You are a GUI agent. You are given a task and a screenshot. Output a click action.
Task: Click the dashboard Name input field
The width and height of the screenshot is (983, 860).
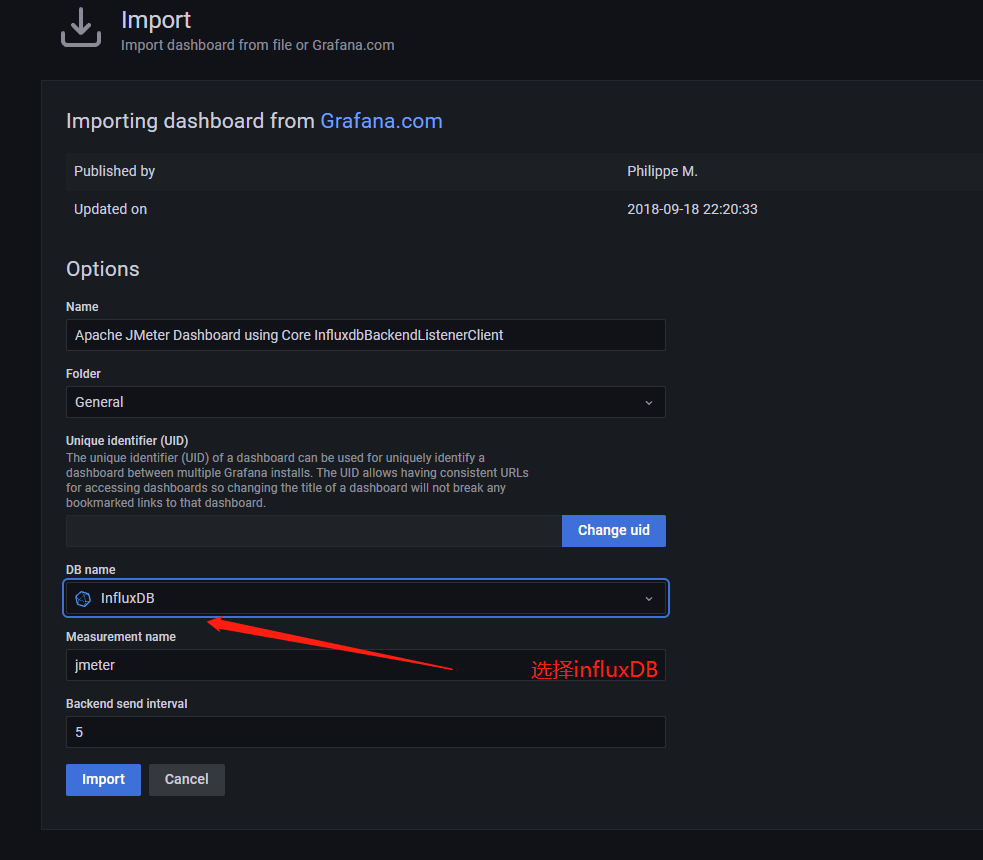point(365,335)
